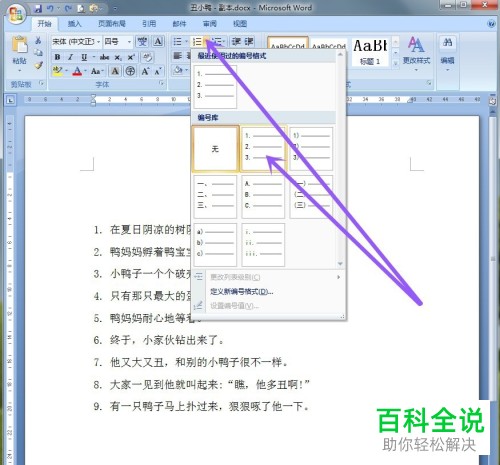Toggle character shading (A) button
The image size is (500, 465).
(115, 71)
